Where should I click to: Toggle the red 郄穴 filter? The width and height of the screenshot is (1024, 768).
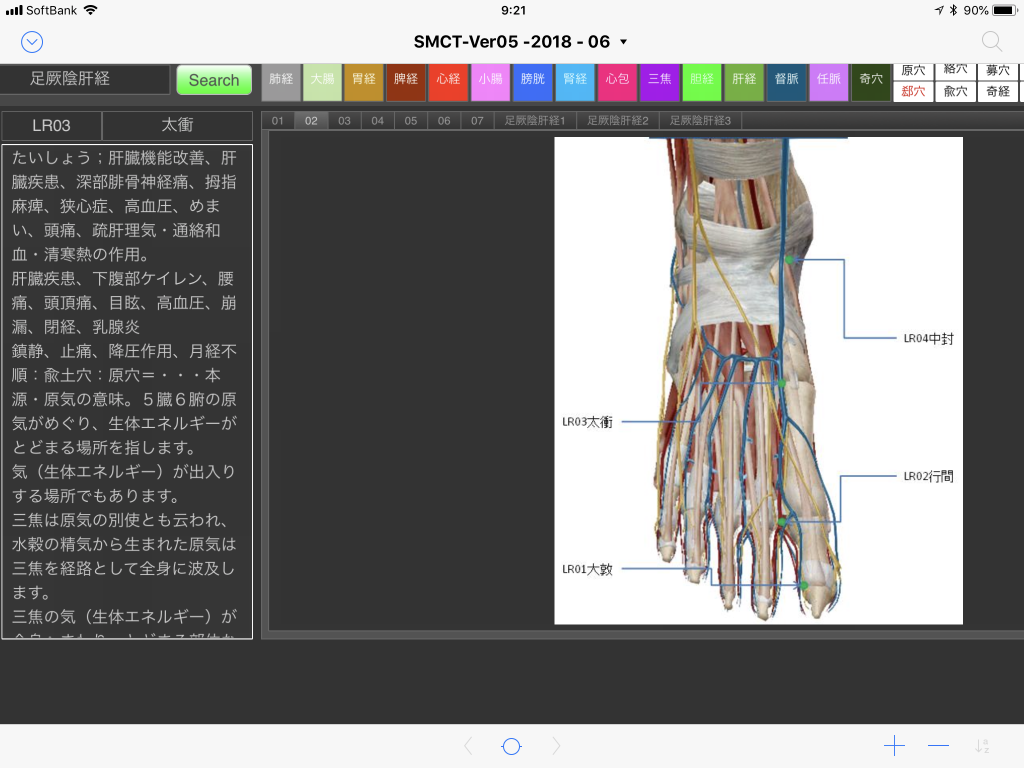pos(913,91)
